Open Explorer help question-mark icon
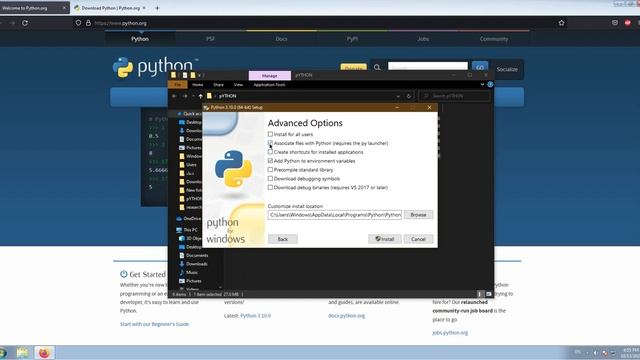Image resolution: width=640 pixels, height=360 pixels. tap(490, 84)
